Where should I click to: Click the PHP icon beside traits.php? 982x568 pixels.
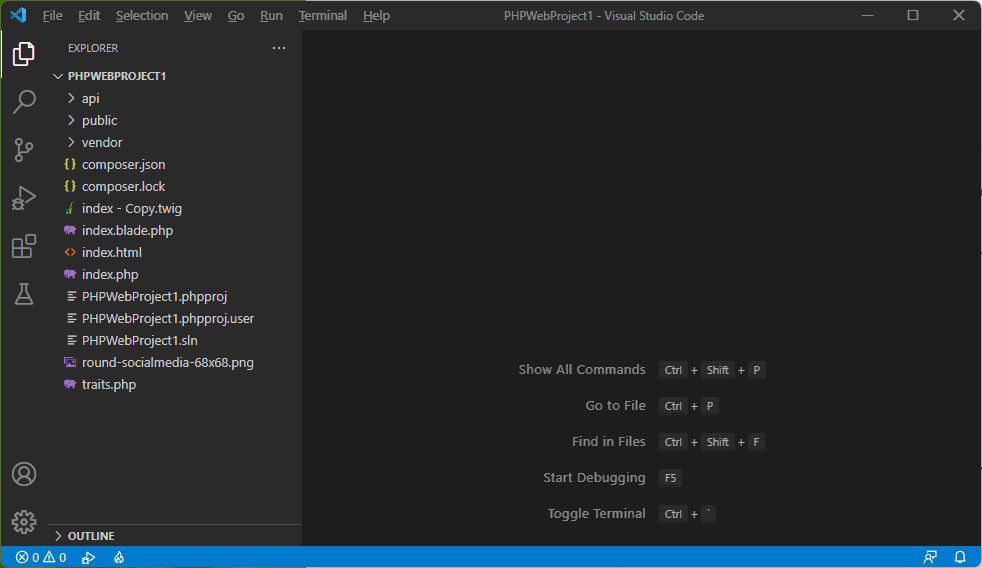[x=70, y=385]
